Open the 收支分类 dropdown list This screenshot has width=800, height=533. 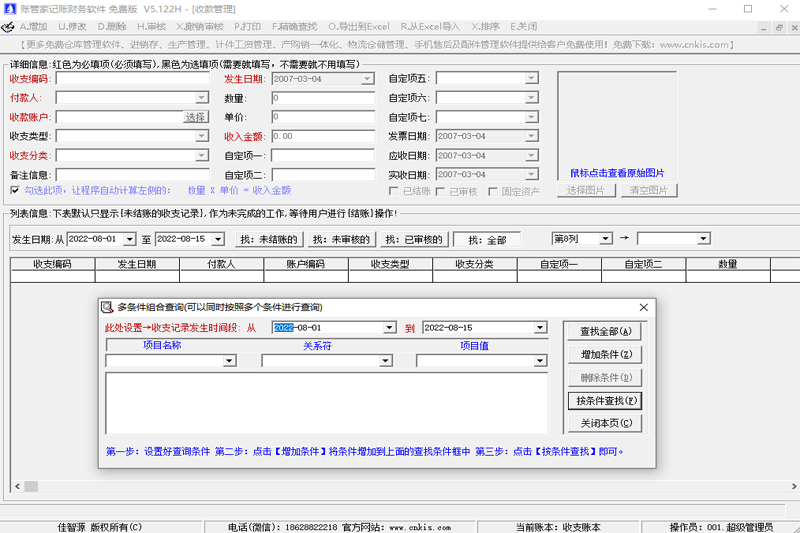[202, 156]
